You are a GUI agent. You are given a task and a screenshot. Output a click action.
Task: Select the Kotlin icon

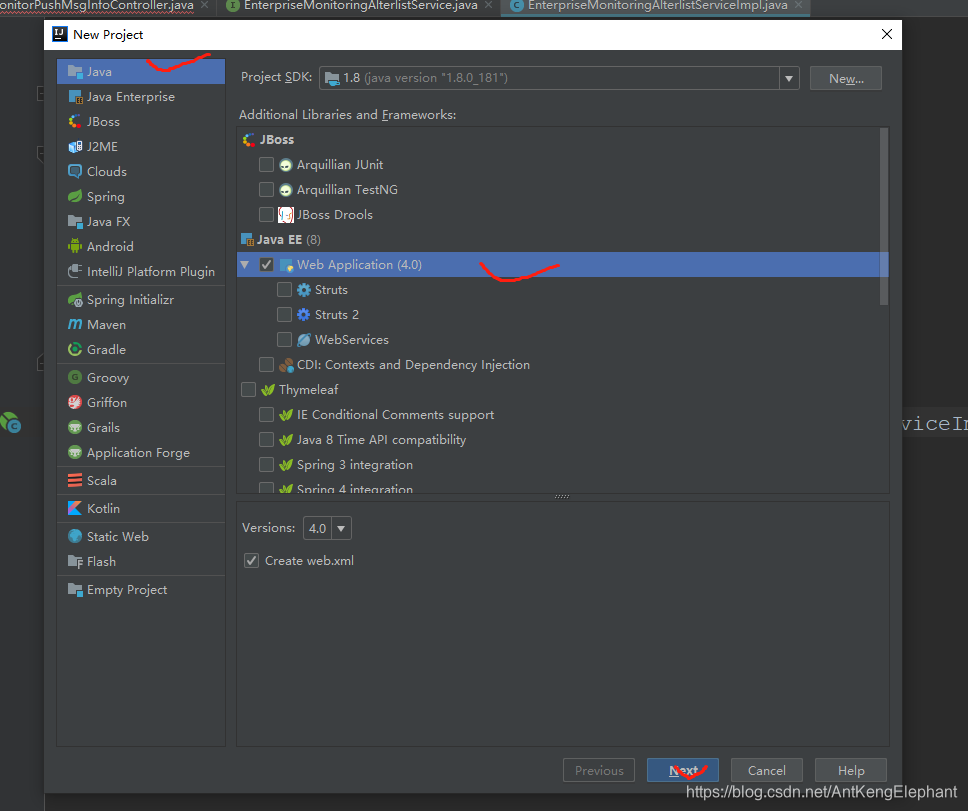(75, 509)
